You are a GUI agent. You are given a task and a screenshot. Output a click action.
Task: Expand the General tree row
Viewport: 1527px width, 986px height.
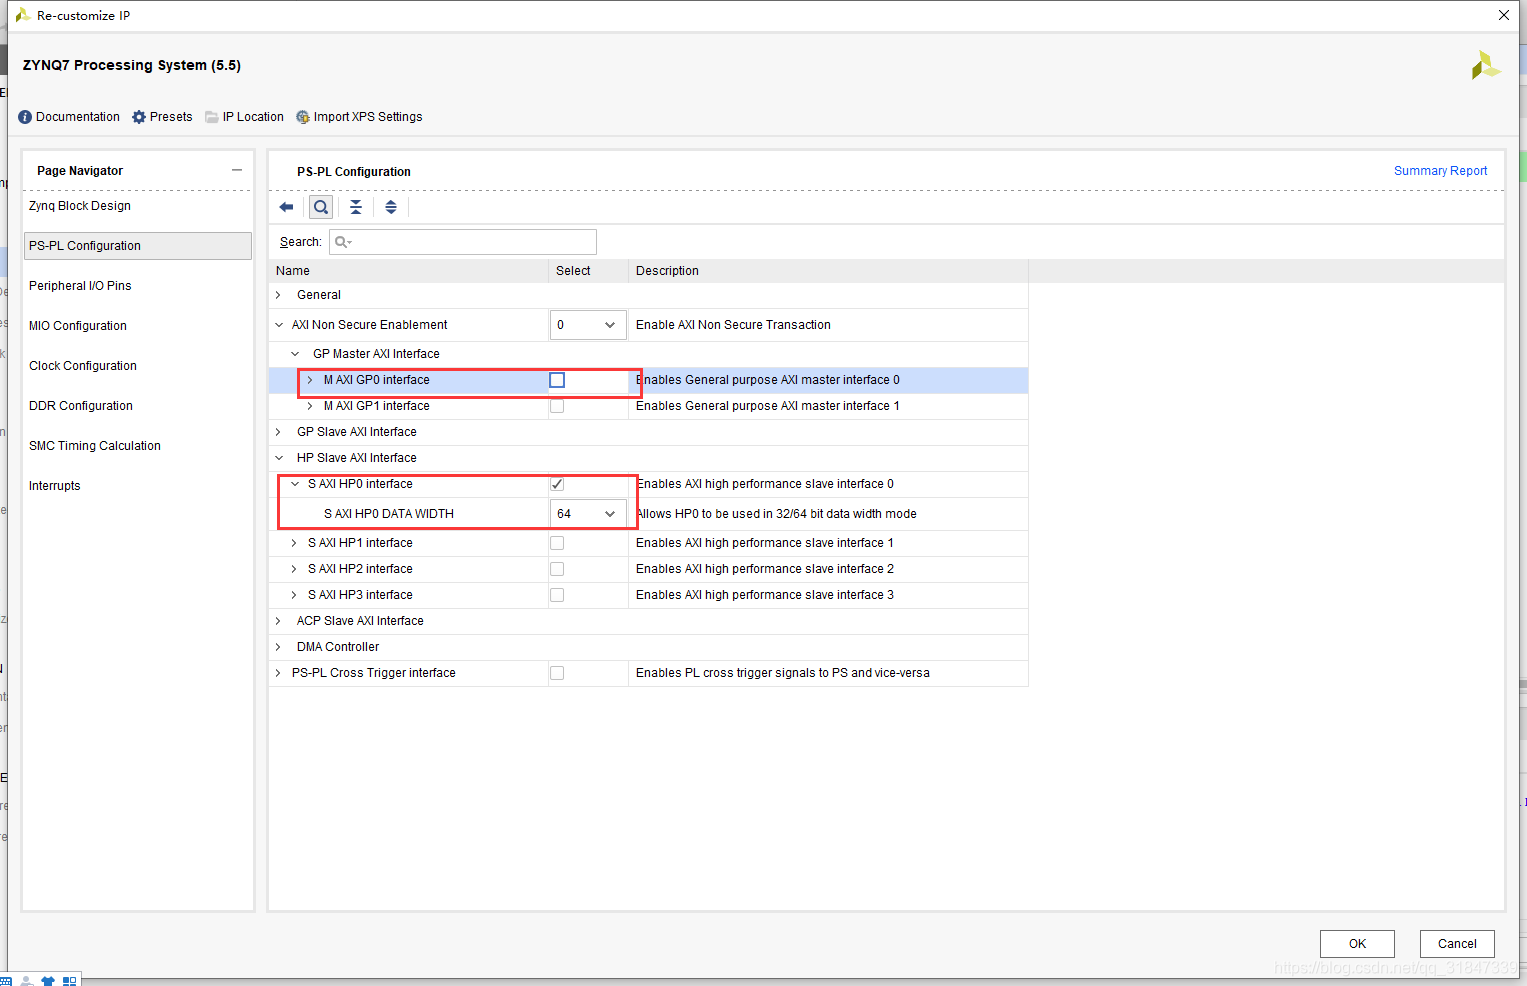[279, 295]
